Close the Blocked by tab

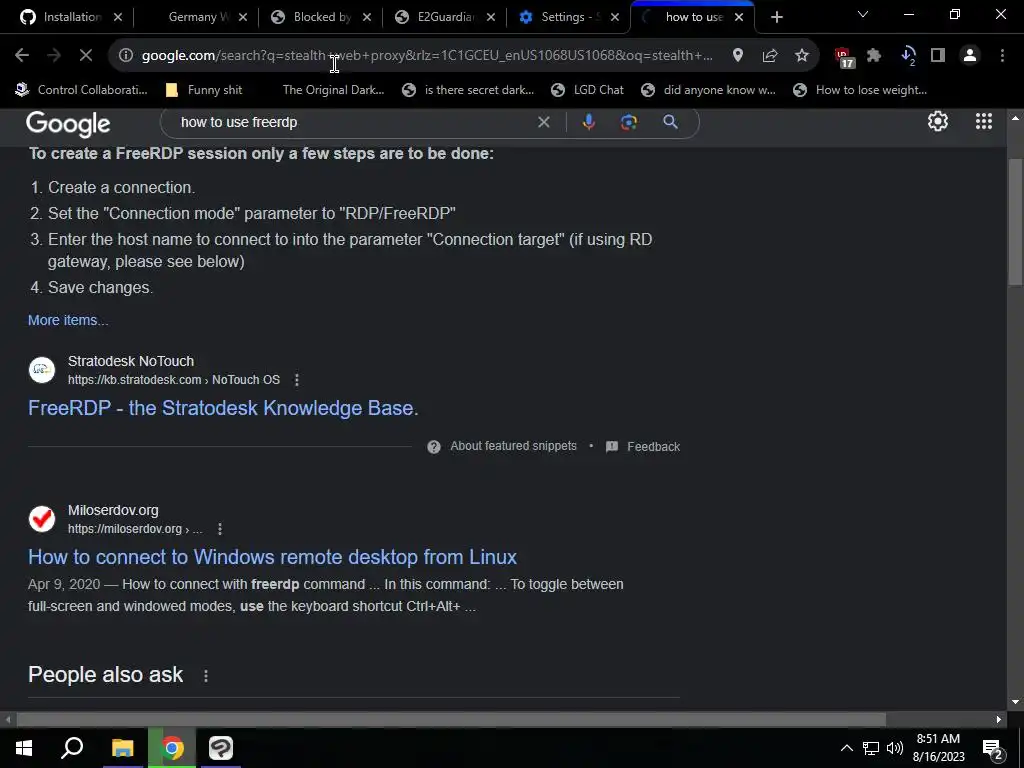pyautogui.click(x=367, y=17)
